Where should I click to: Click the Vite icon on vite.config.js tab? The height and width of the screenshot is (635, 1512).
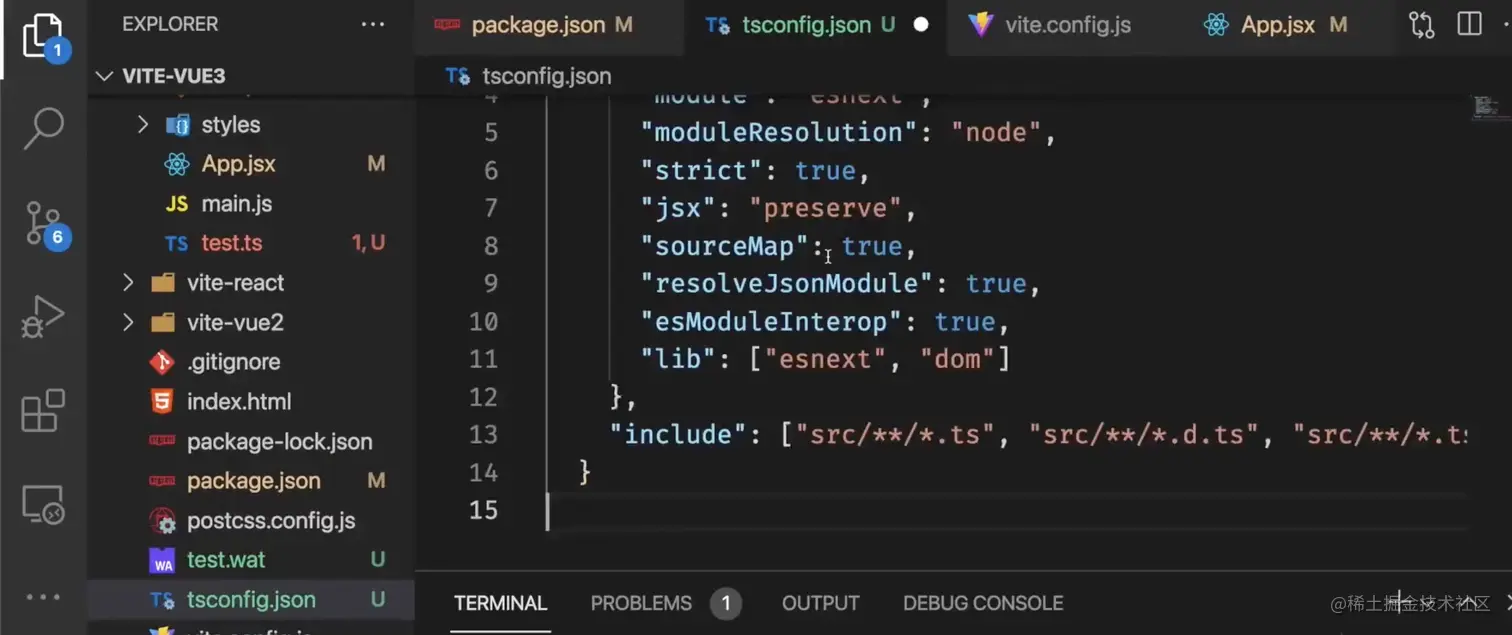981,25
